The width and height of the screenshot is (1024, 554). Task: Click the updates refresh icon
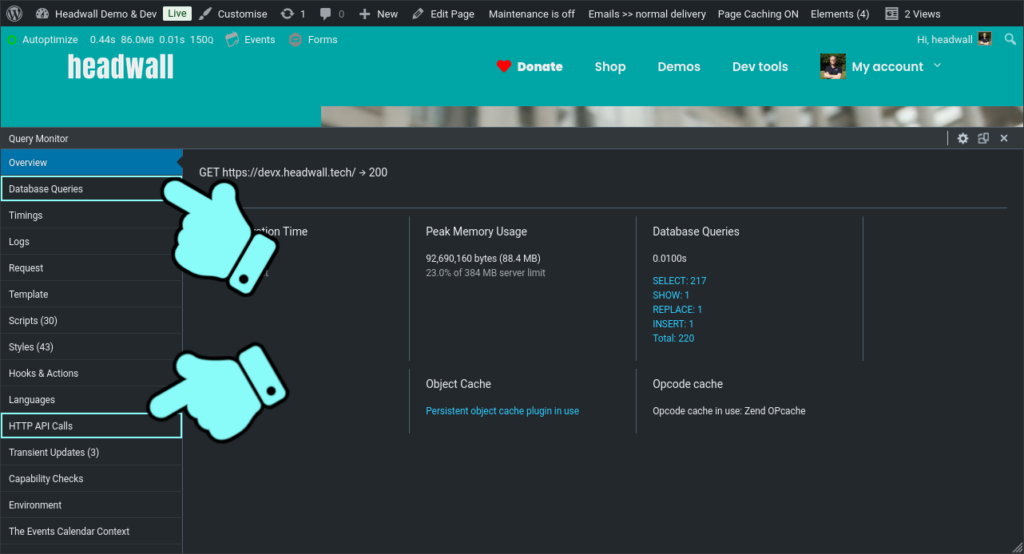[287, 14]
